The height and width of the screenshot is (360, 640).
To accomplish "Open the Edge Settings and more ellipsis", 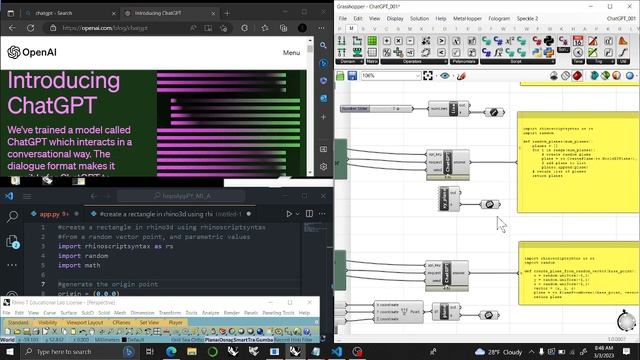I will pyautogui.click(x=322, y=28).
